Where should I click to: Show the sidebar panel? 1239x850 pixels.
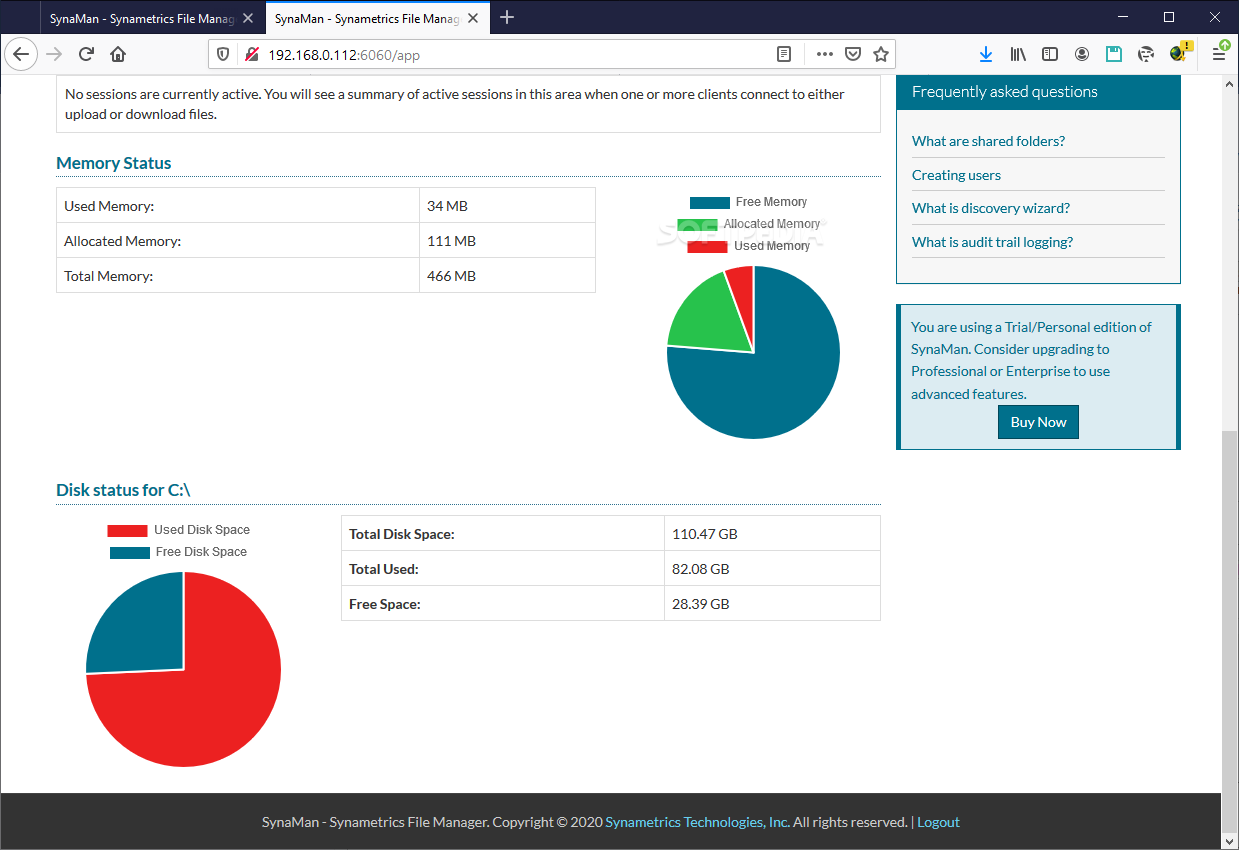coord(1050,54)
